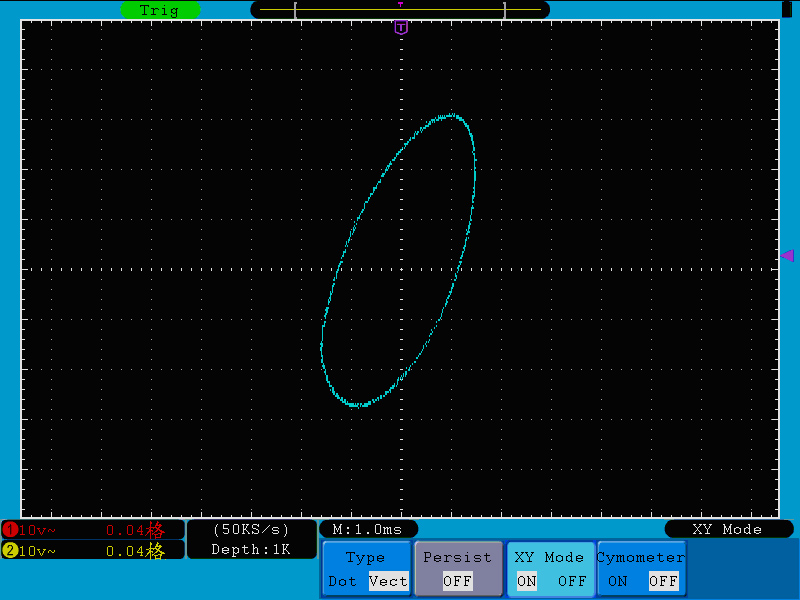Click the channel 2 10v~ scale readout
The height and width of the screenshot is (600, 800).
pyautogui.click(x=37, y=551)
